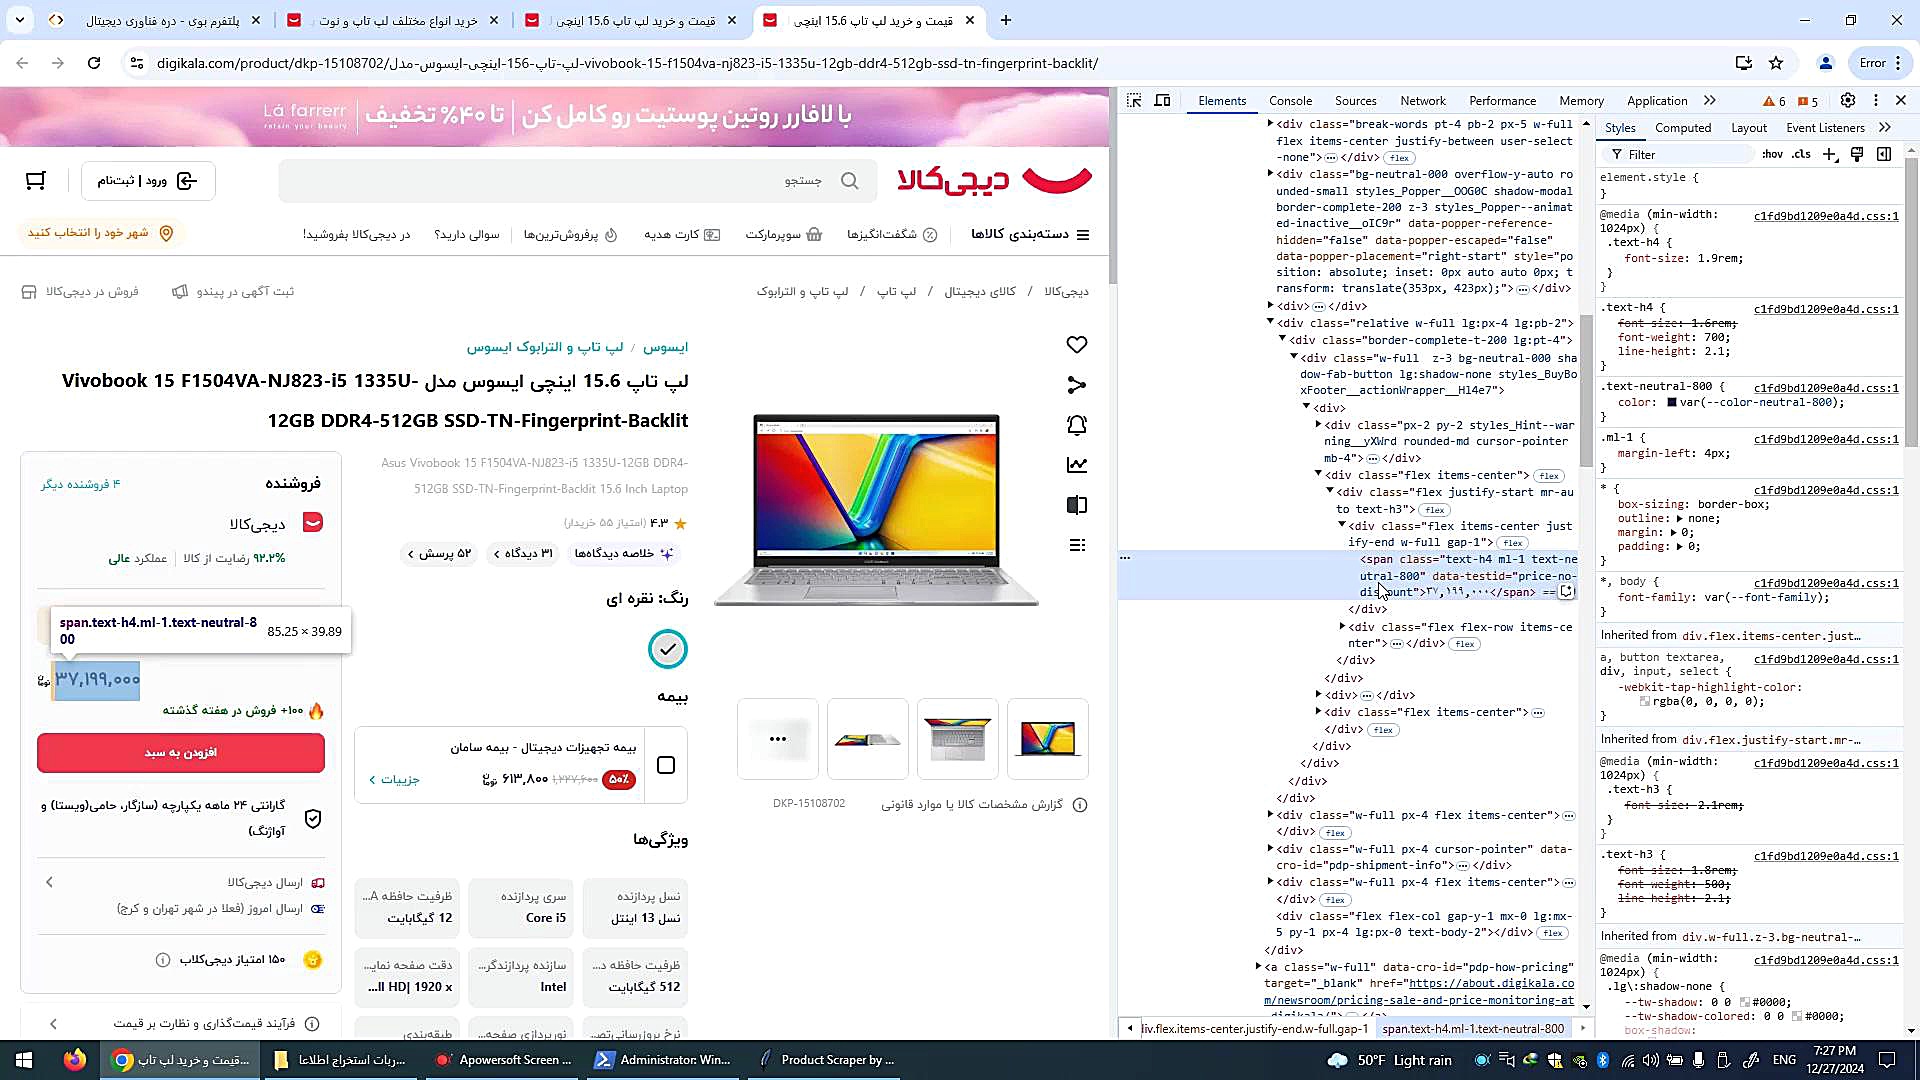Click the red add to cart button
This screenshot has width=1920, height=1080.
click(181, 753)
